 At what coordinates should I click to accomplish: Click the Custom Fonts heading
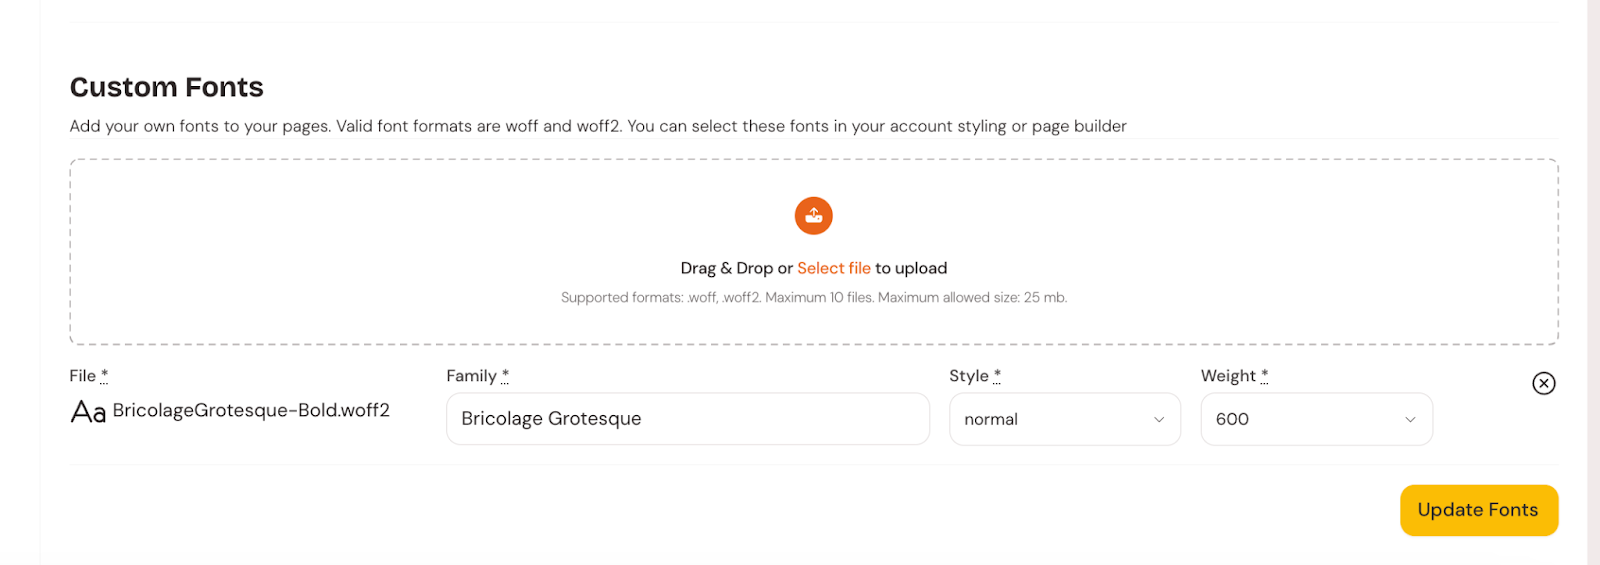[167, 87]
